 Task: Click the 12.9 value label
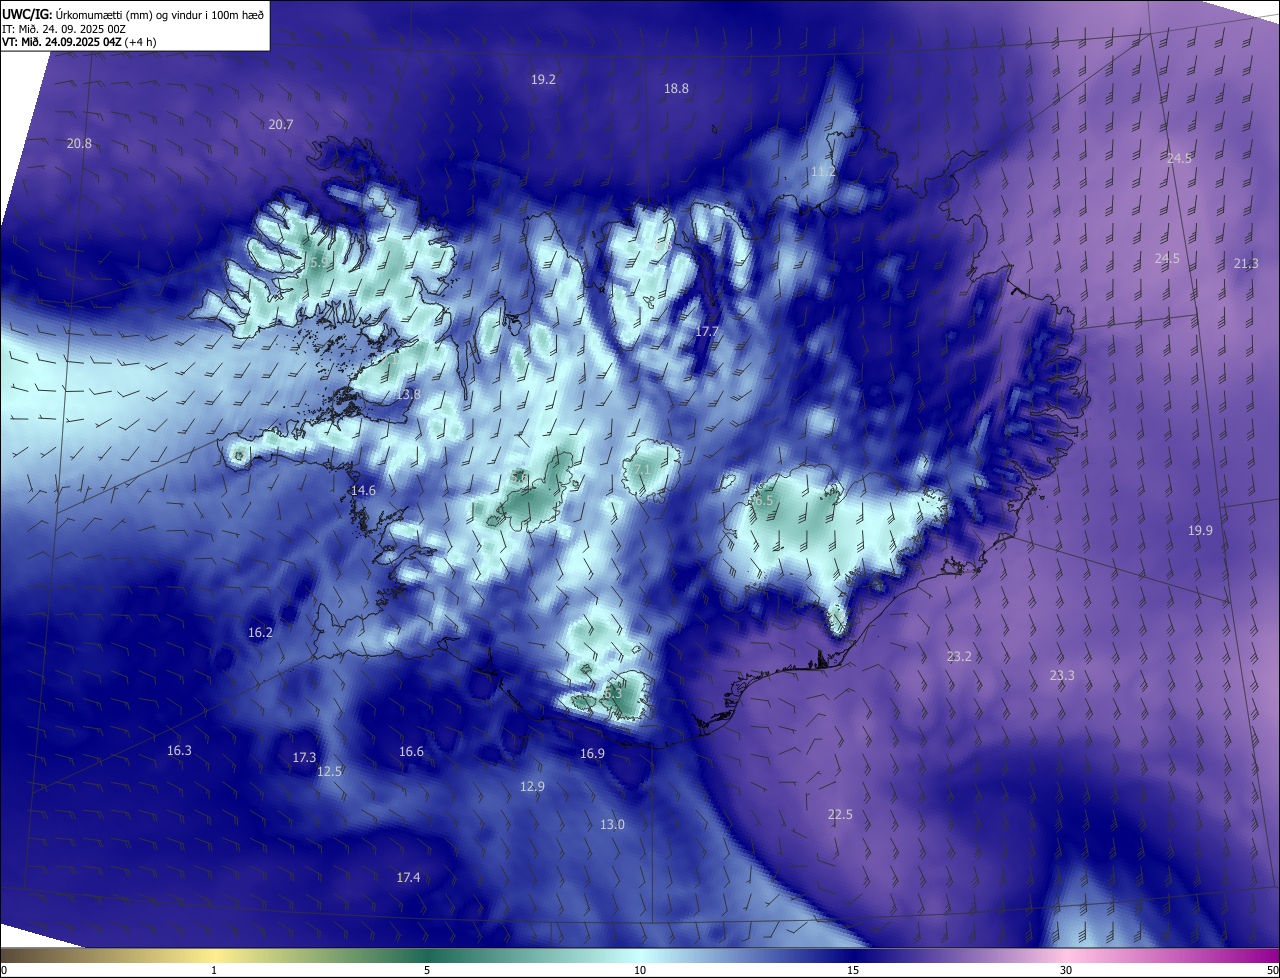click(x=532, y=786)
